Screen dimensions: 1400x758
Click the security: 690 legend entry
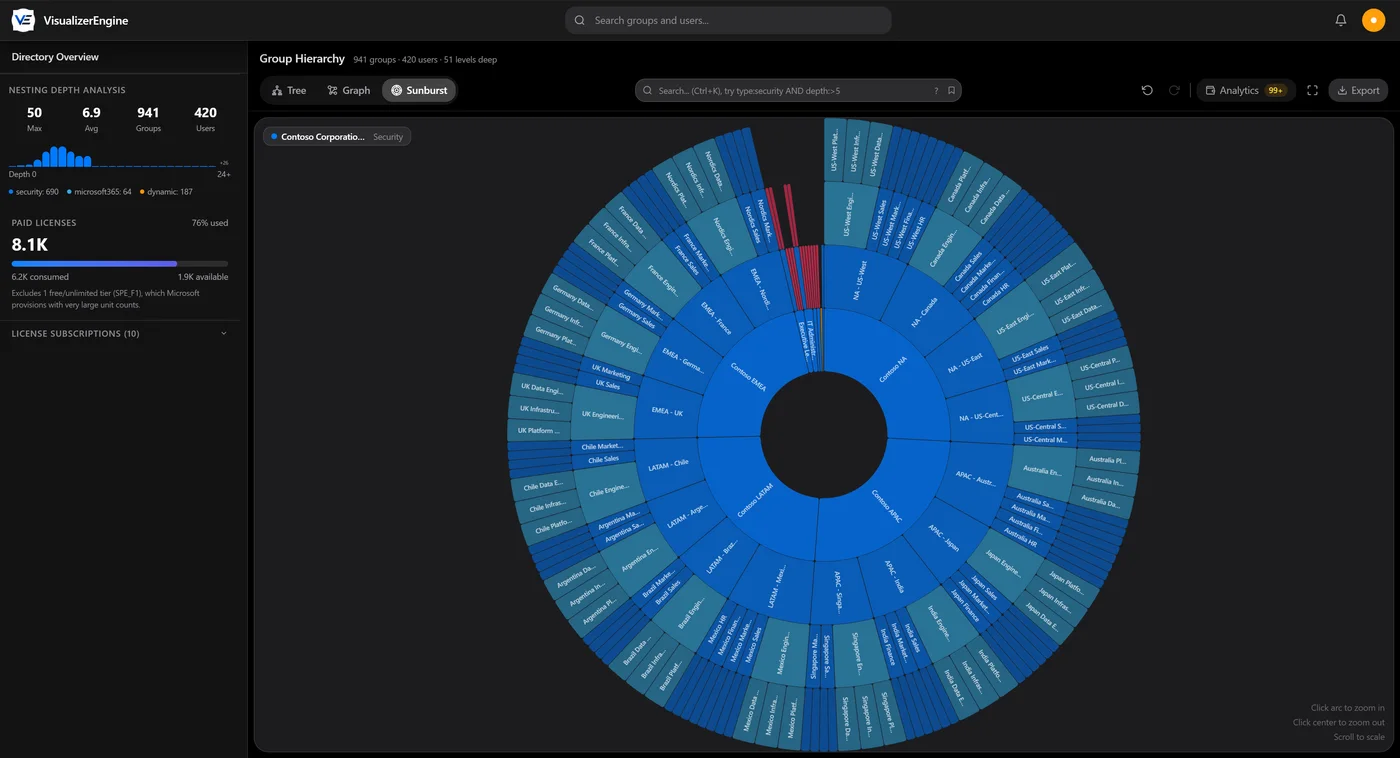34,191
